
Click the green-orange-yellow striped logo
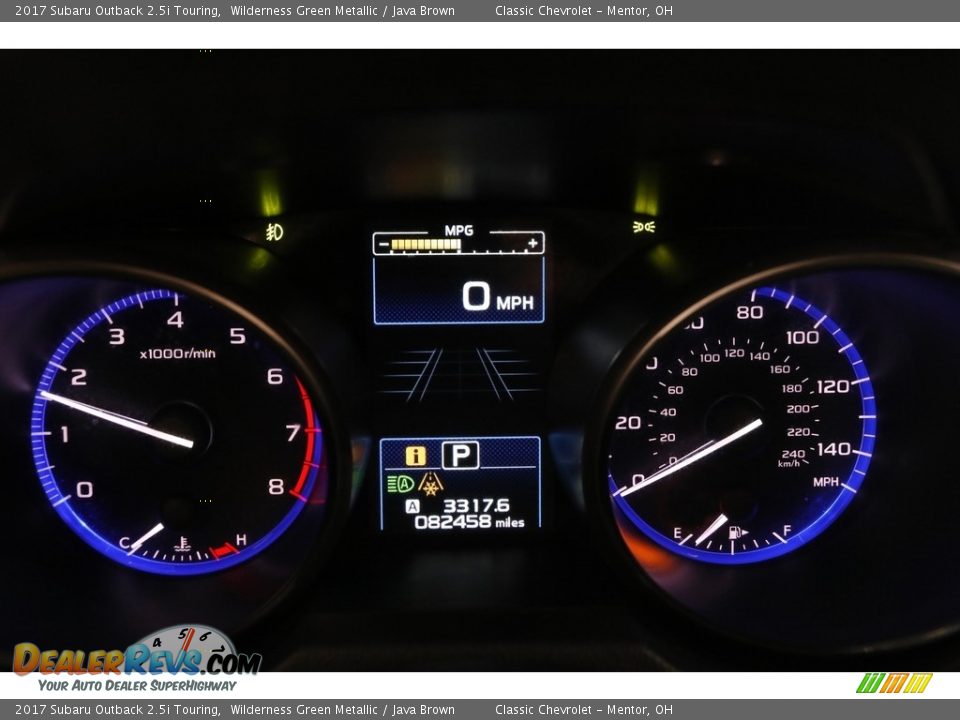tap(894, 683)
